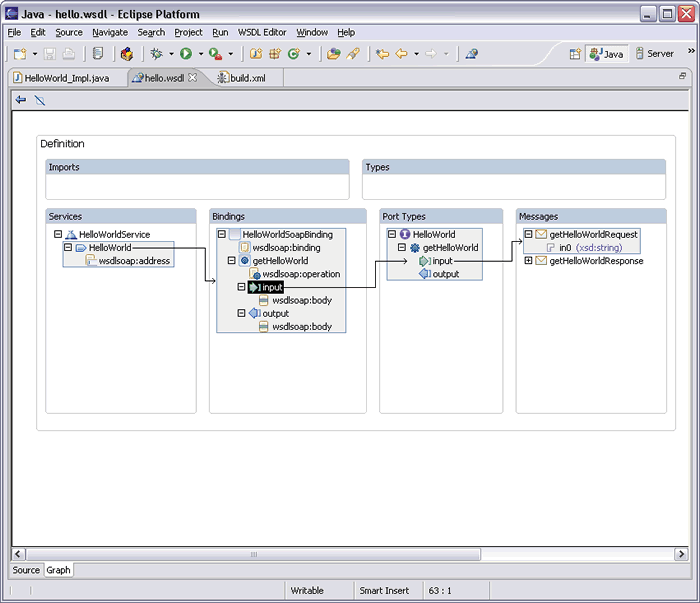
Task: Open the WSDL Editor menu
Action: pos(262,32)
